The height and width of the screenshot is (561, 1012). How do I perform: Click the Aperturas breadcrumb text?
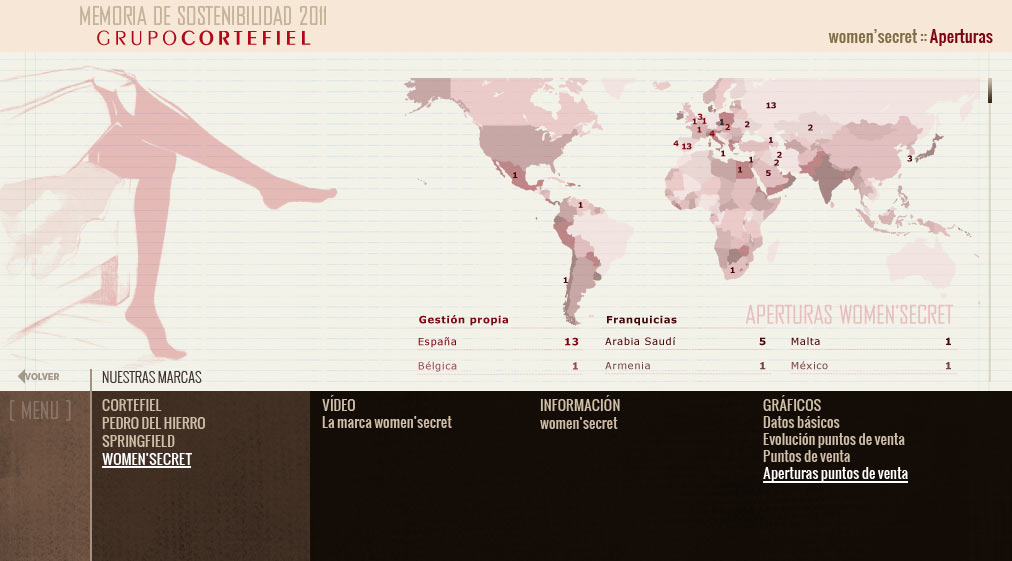coord(961,37)
